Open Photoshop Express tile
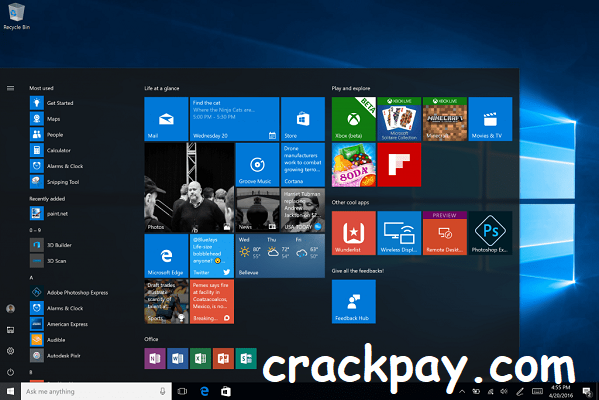 pyautogui.click(x=490, y=233)
